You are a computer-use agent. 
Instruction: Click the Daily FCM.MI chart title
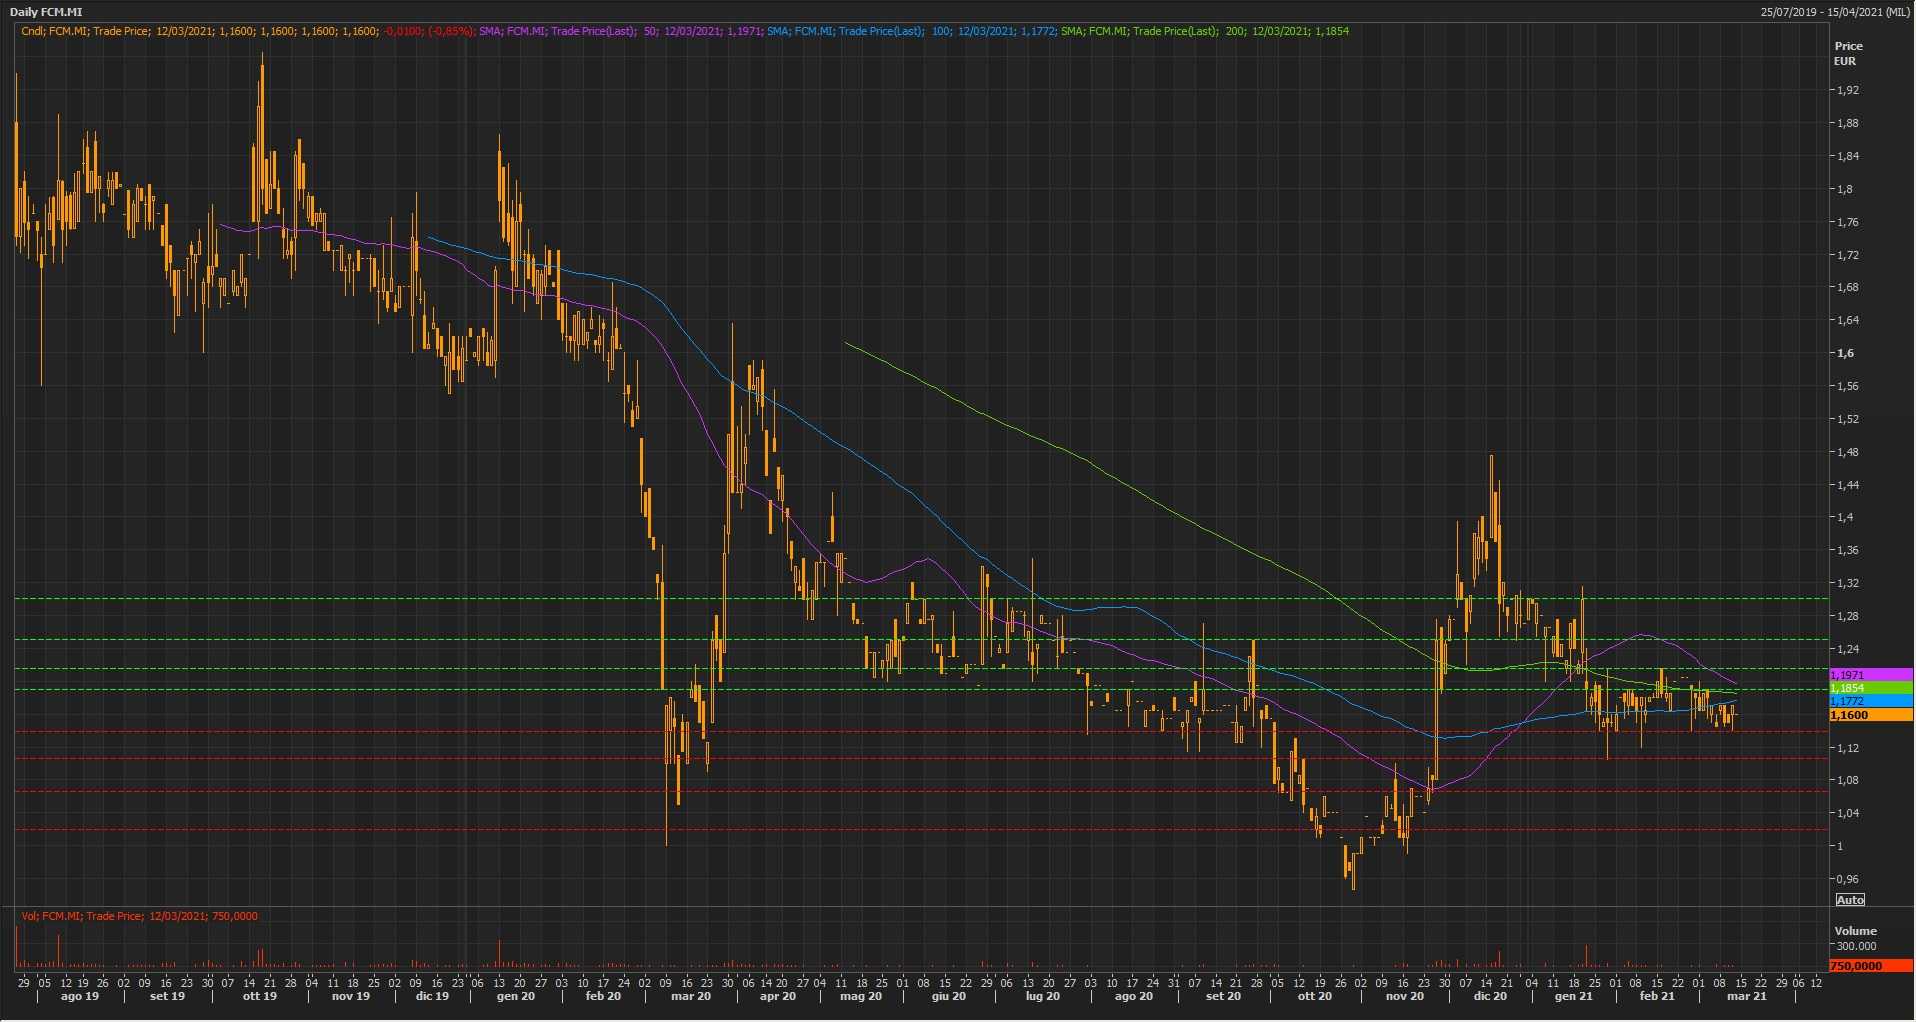coord(46,12)
